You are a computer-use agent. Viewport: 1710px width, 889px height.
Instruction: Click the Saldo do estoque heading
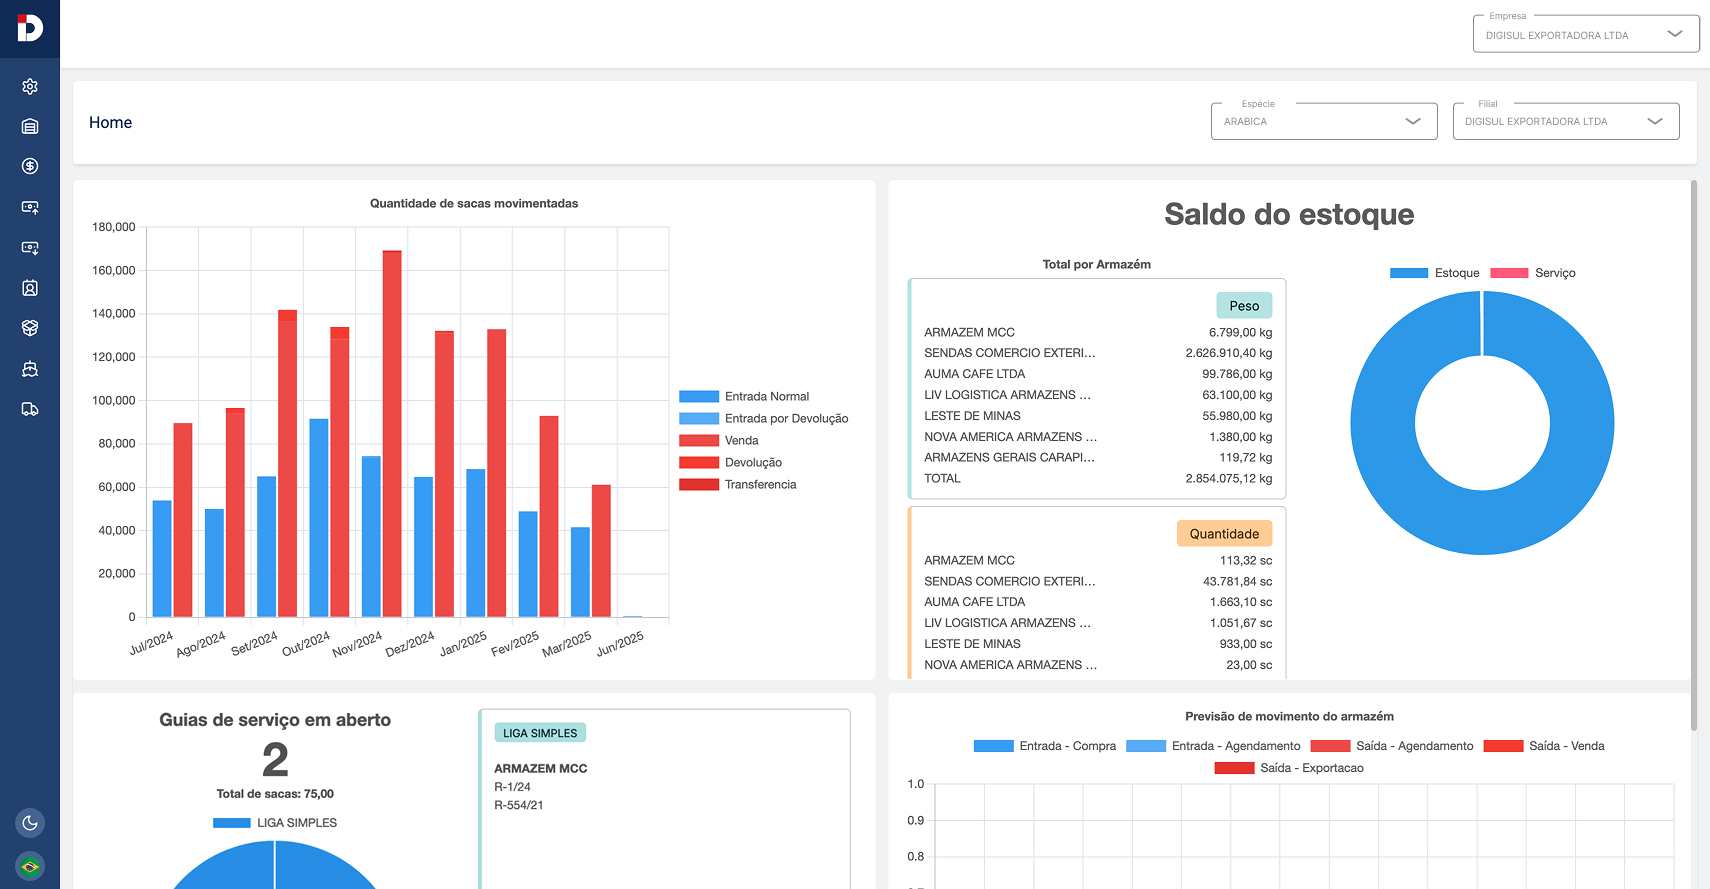[x=1289, y=214]
